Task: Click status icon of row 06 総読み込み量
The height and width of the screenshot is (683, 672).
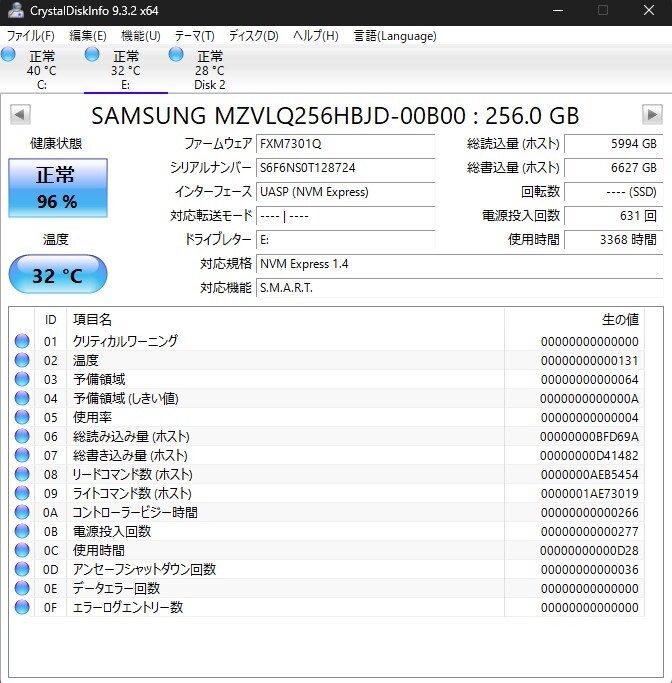Action: click(22, 436)
